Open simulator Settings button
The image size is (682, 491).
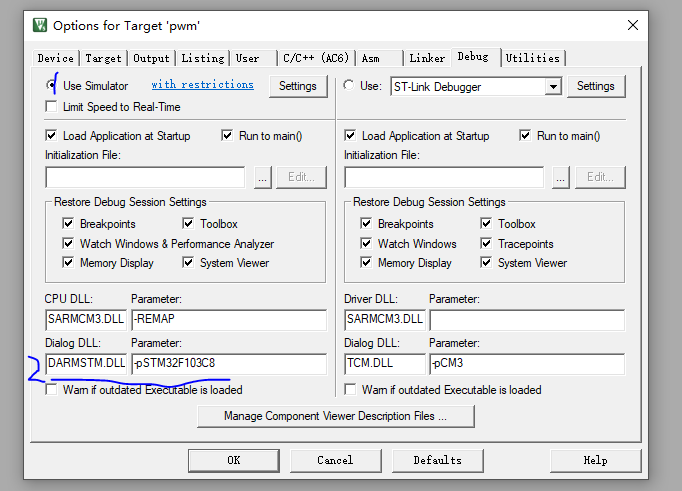[298, 86]
